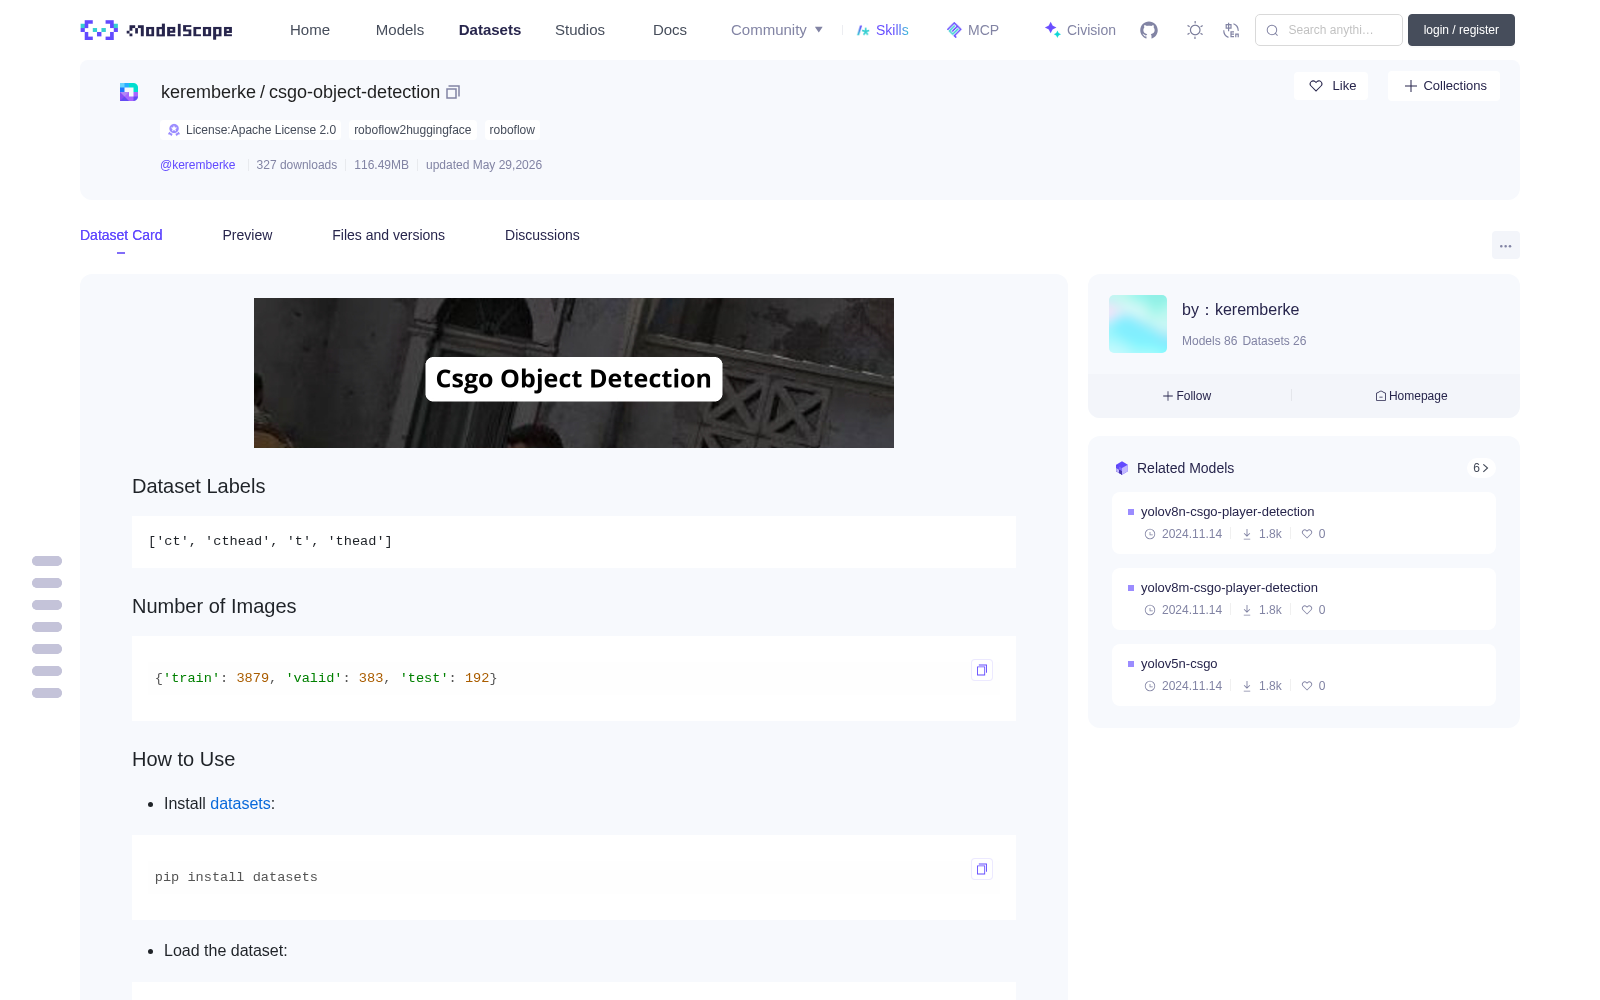Click the How to Use heading
This screenshot has width=1600, height=1000.
click(184, 759)
